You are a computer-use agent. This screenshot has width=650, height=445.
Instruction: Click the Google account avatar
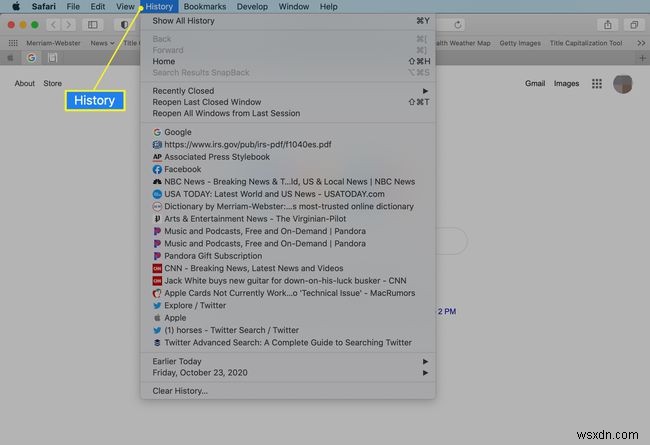(x=622, y=84)
